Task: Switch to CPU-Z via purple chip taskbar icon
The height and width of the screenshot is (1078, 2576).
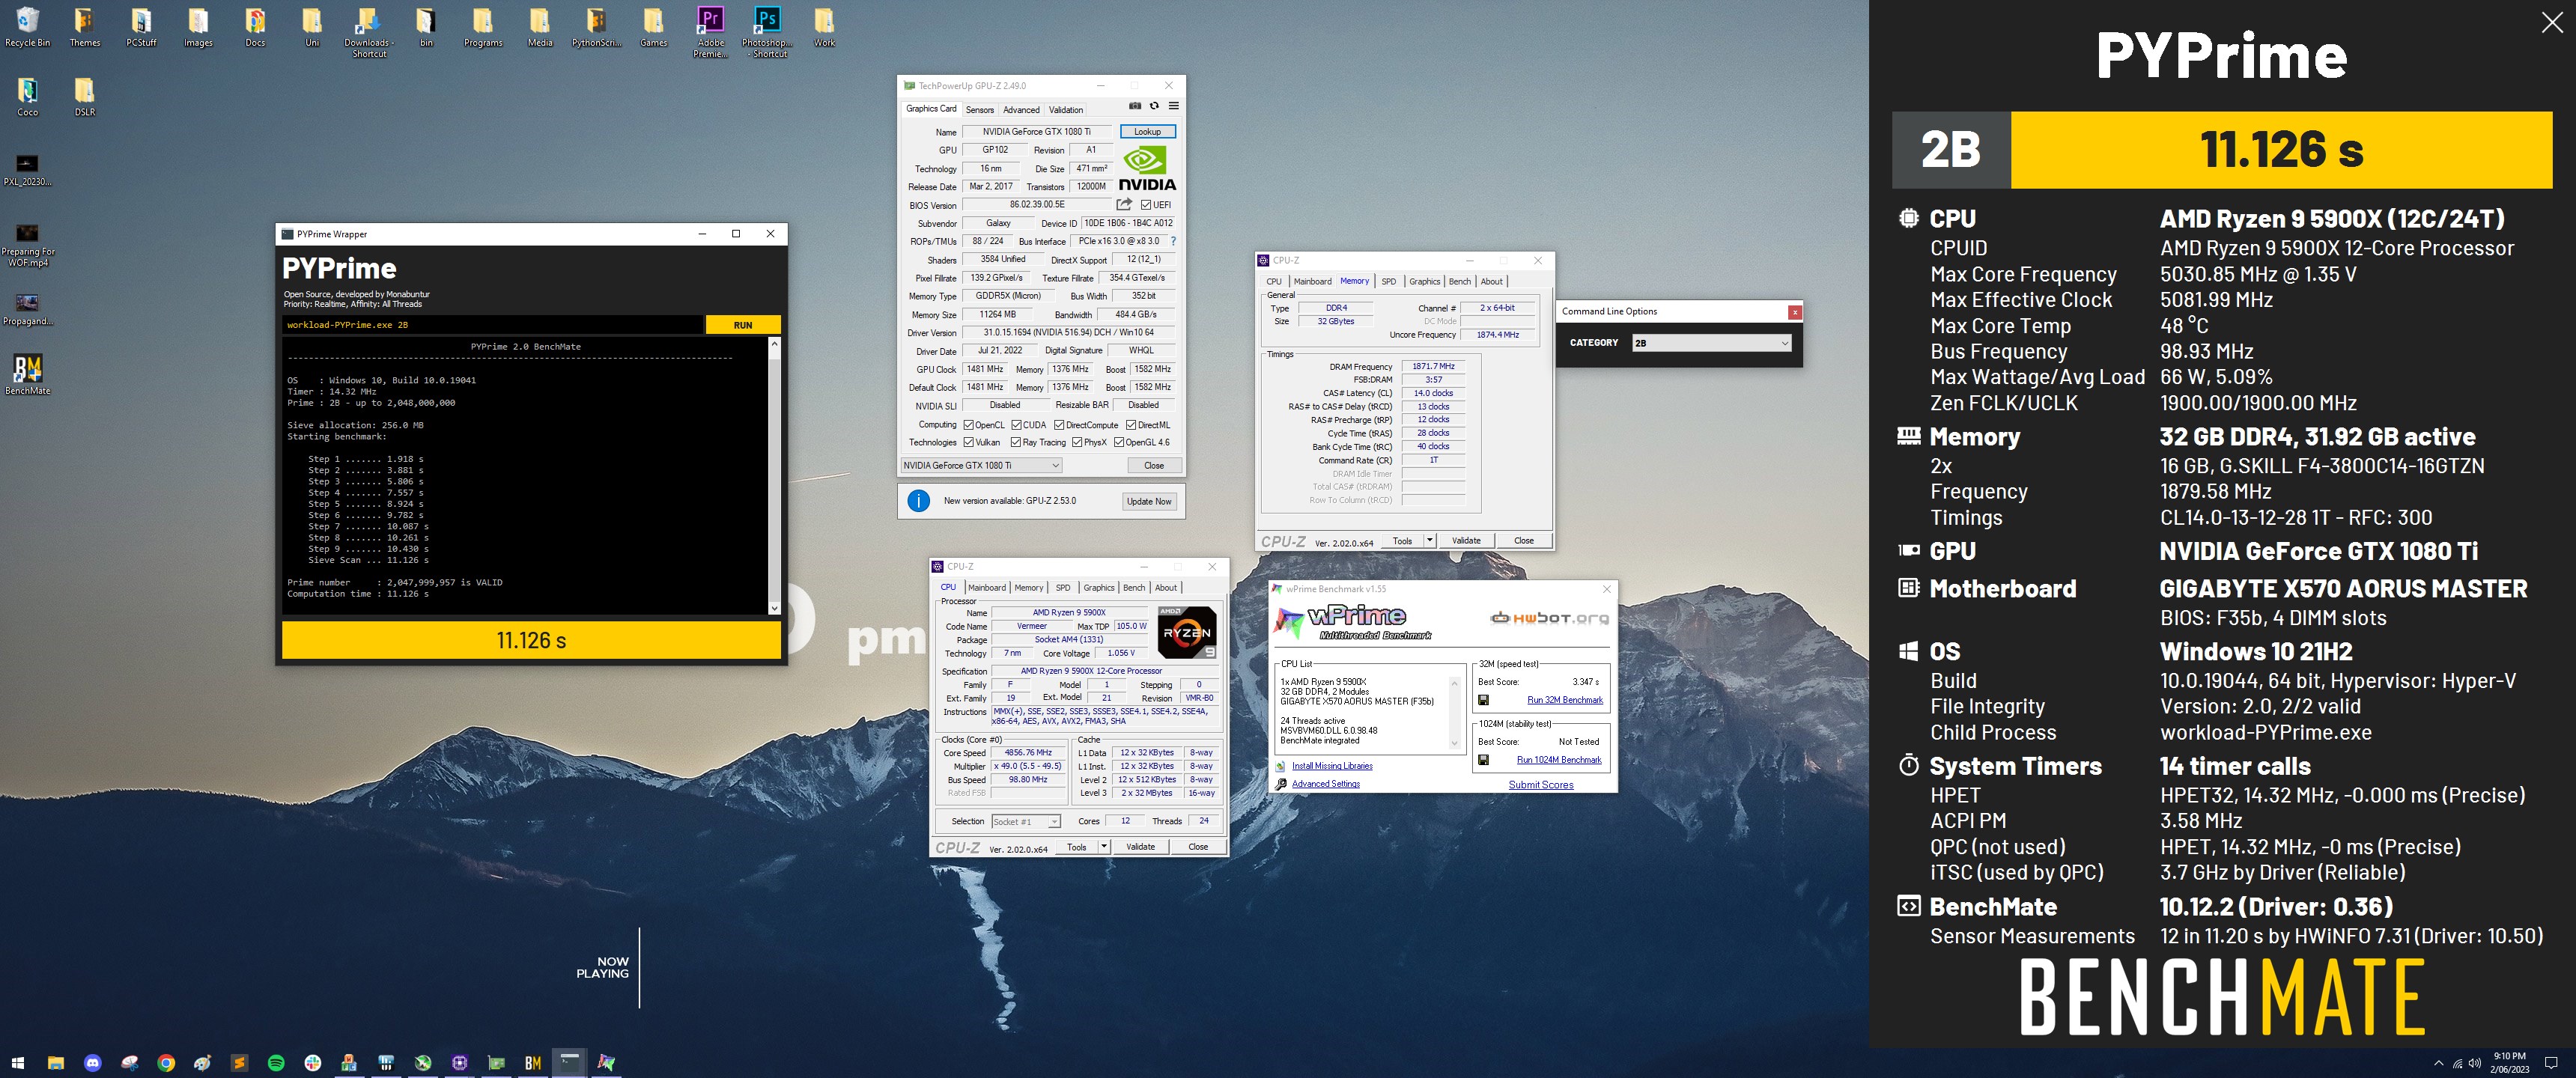Action: tap(460, 1063)
